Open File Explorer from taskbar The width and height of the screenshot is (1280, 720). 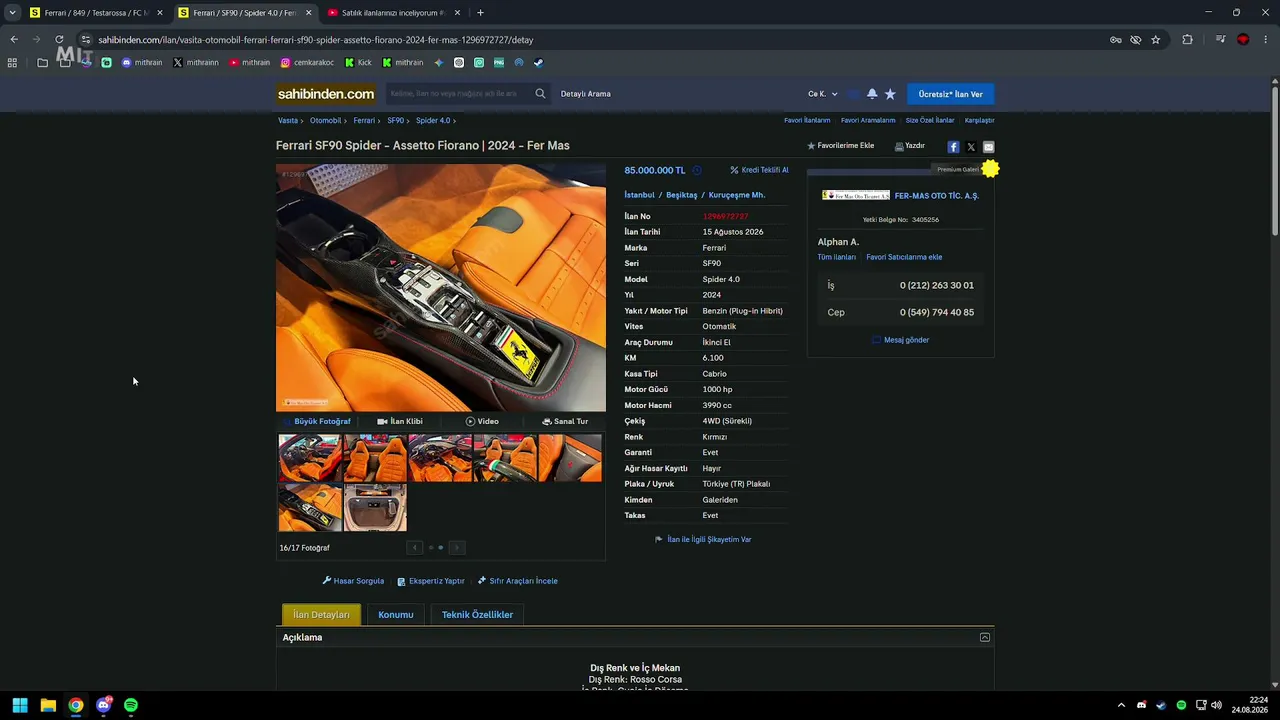click(x=48, y=705)
